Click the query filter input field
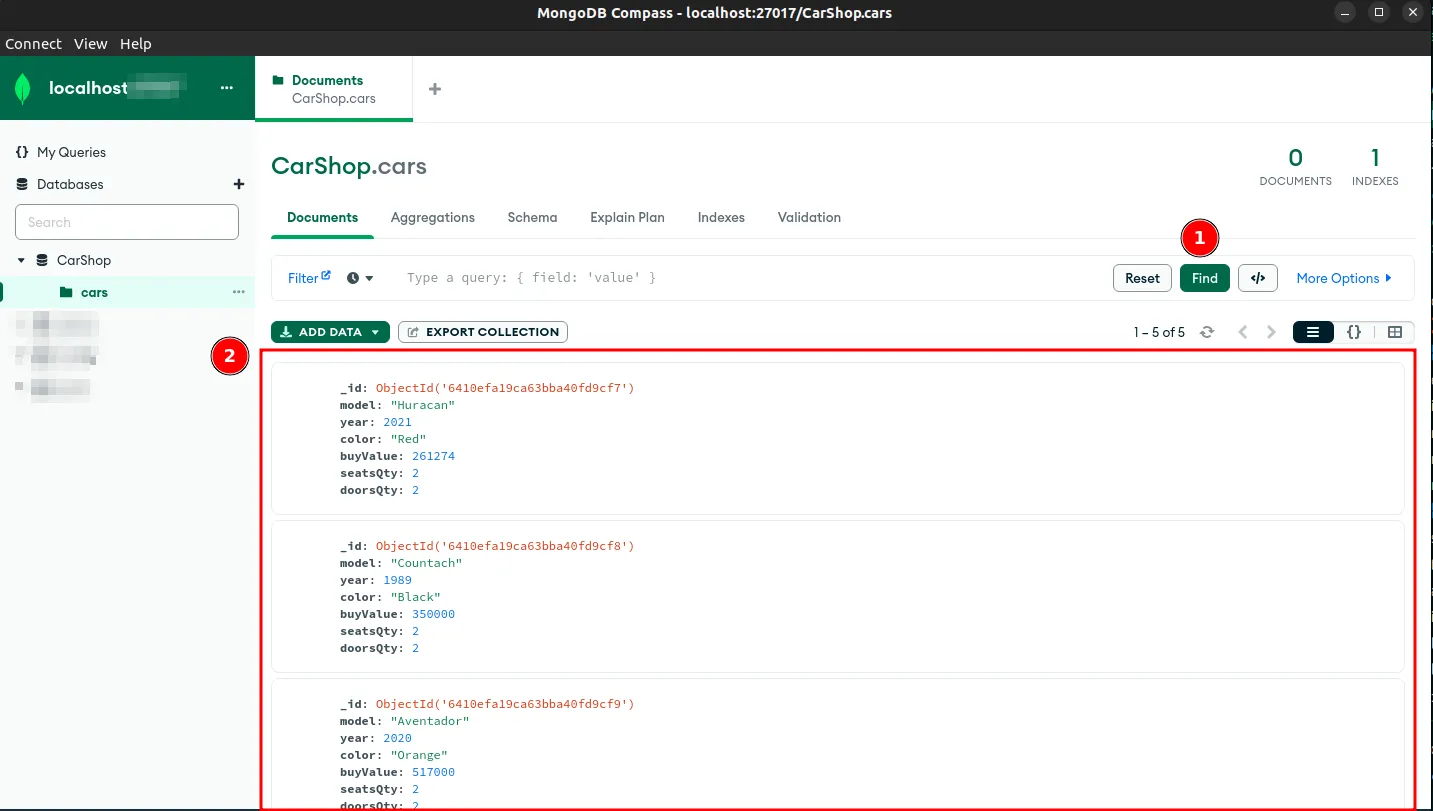Screen dimensions: 1433x811 [750, 278]
